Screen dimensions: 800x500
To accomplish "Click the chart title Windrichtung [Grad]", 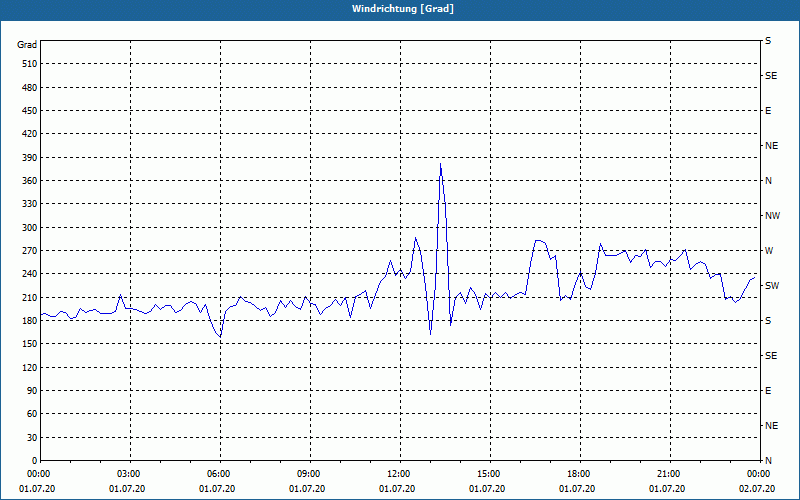I will pyautogui.click(x=403, y=9).
